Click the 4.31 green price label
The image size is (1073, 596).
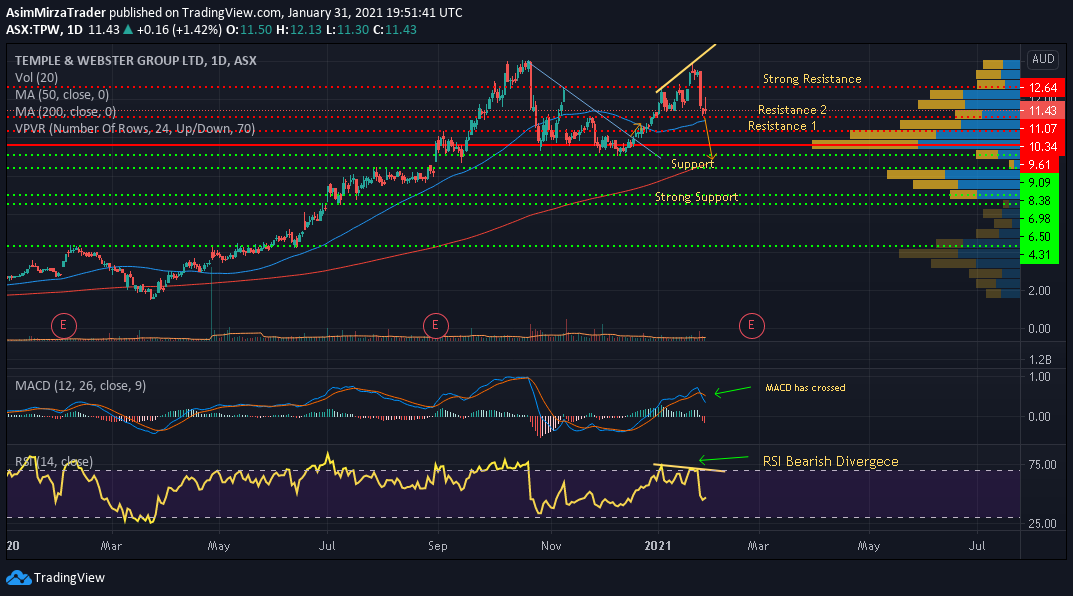[x=1039, y=255]
